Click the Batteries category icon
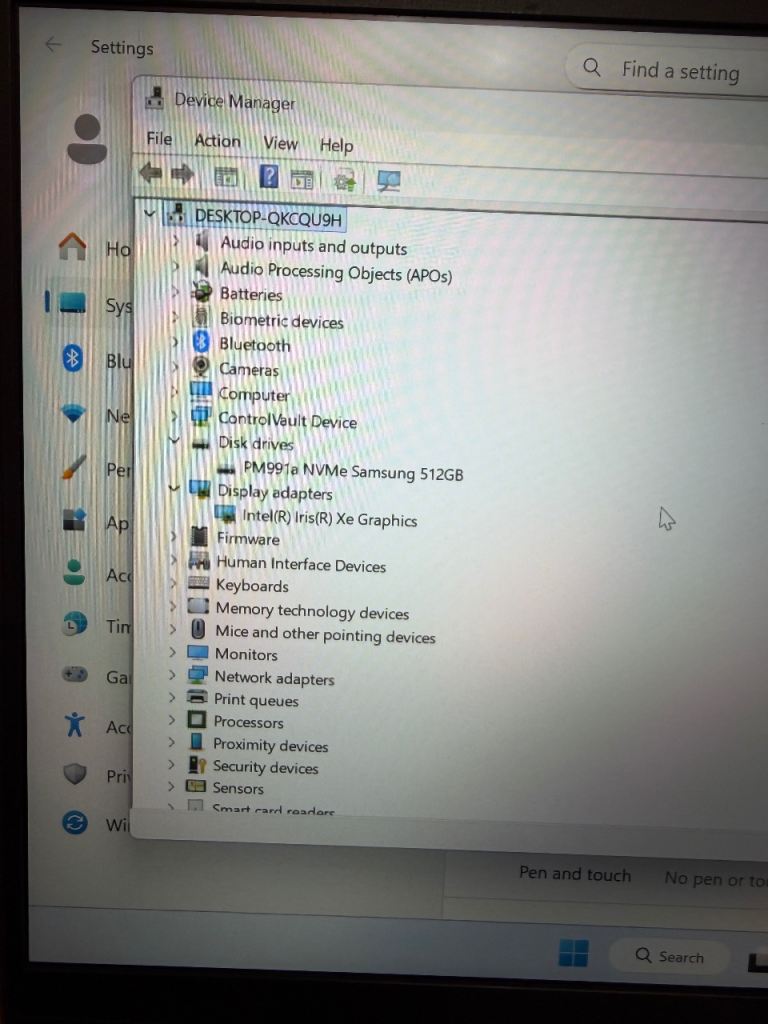Image resolution: width=768 pixels, height=1024 pixels. point(202,292)
